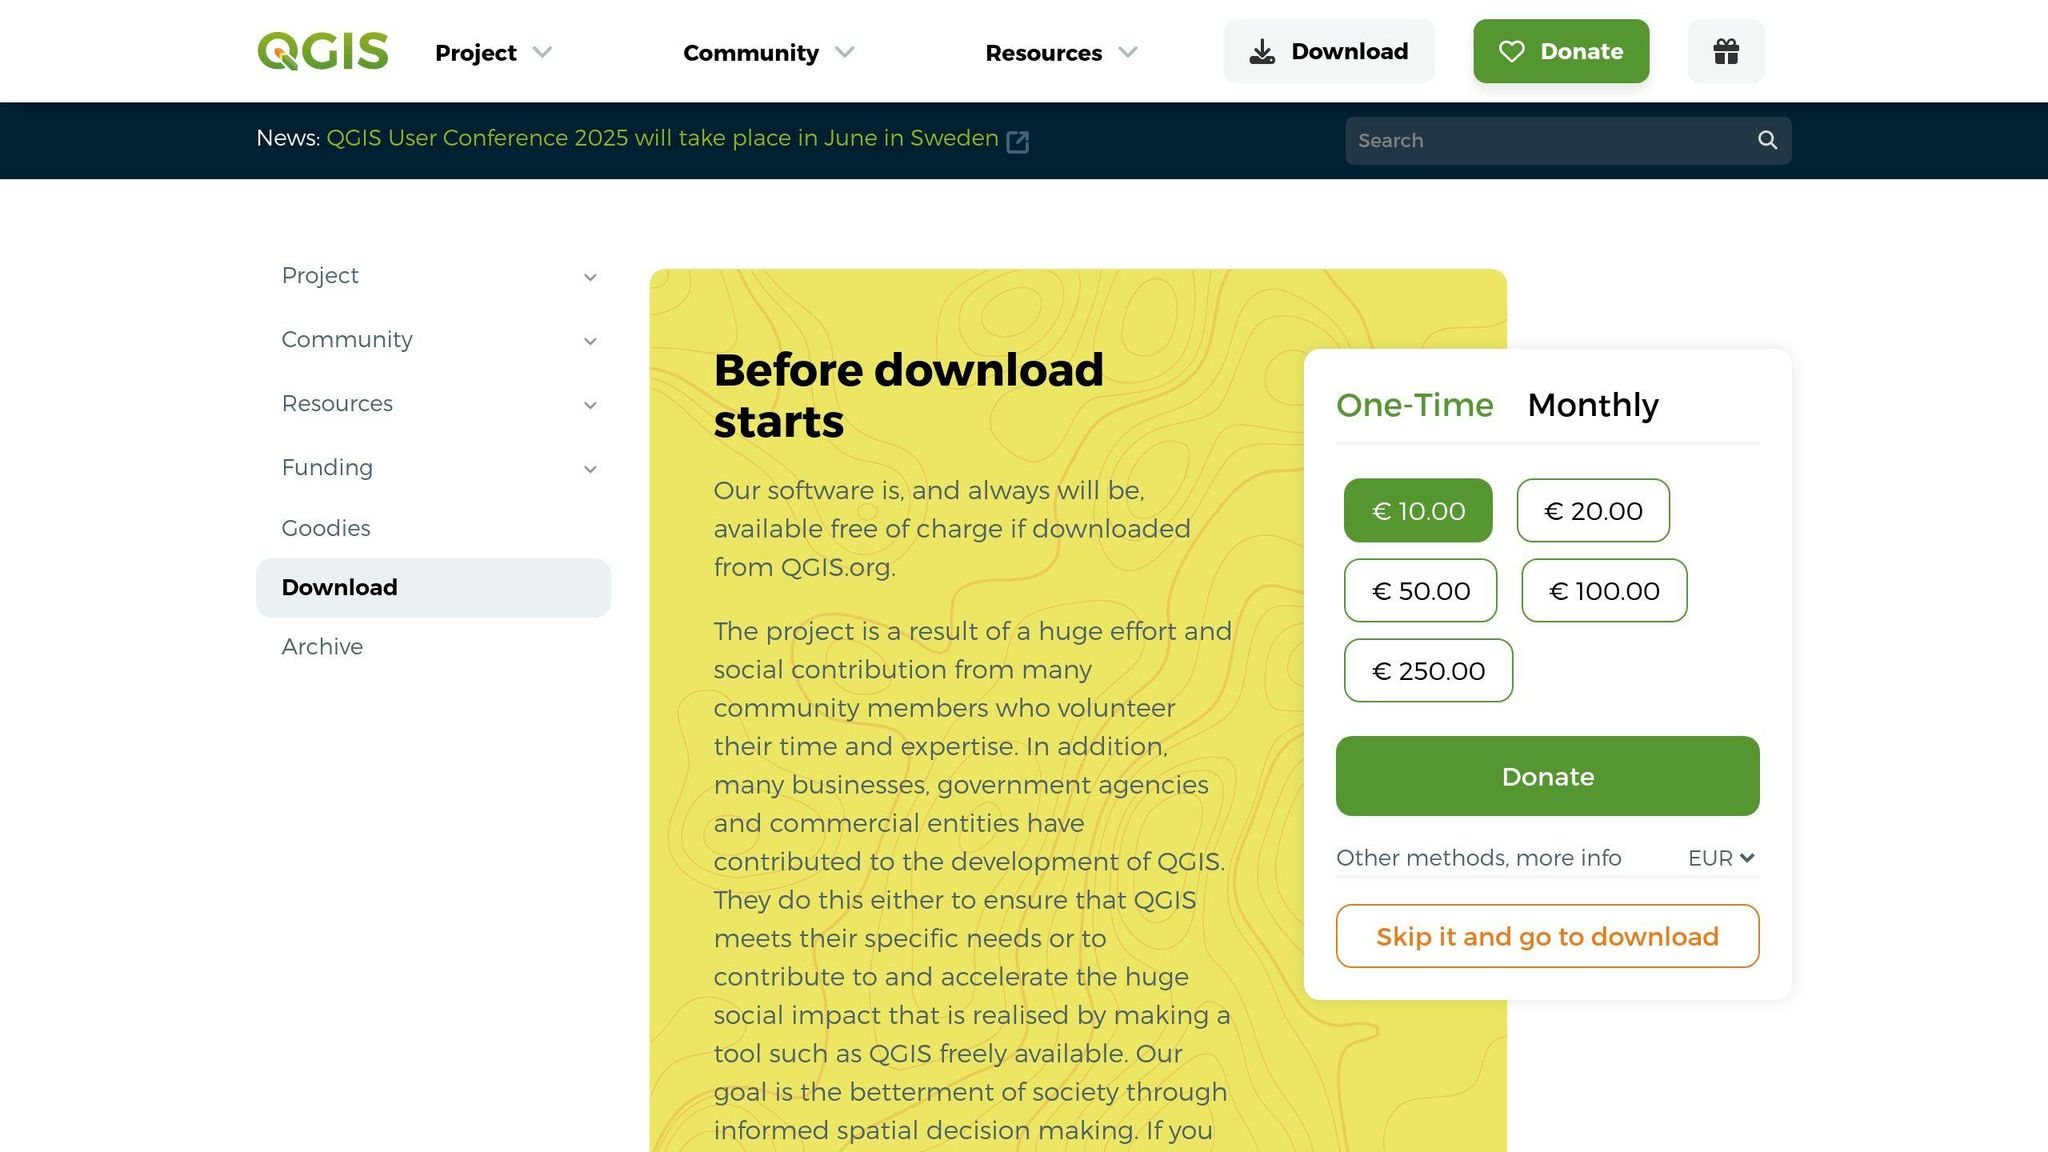
Task: Open the QGIS User Conference 2025 news link
Action: [x=662, y=138]
